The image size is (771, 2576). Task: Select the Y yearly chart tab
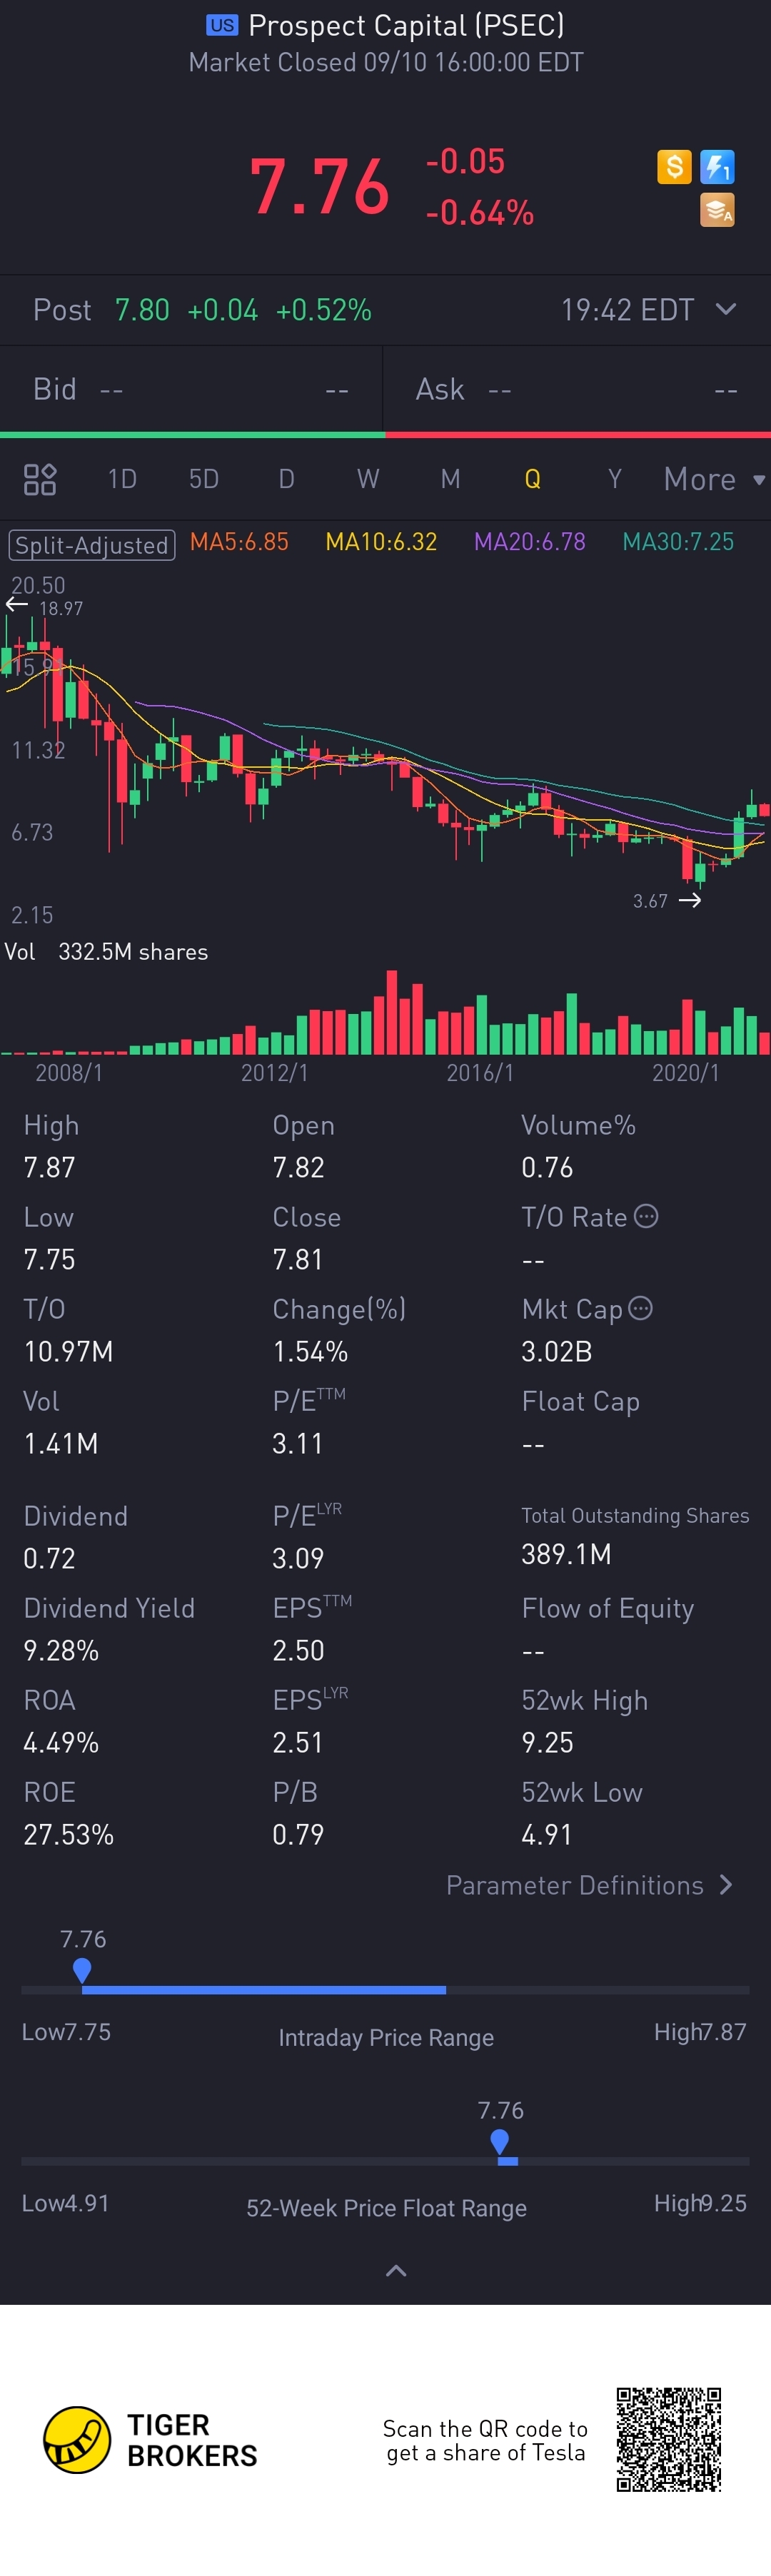pyautogui.click(x=614, y=479)
